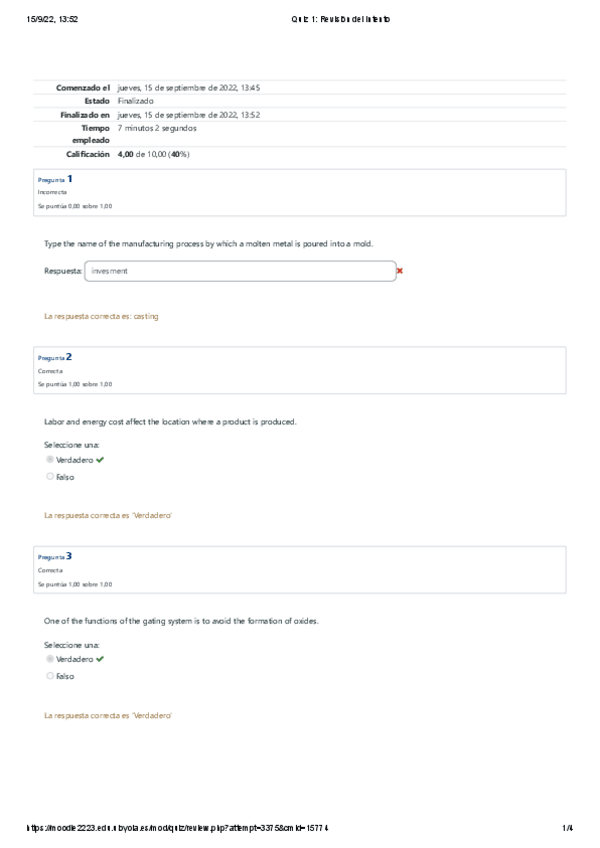Screen dimensions: 600x848
Task: Select Falso radio in question 2
Action: (x=50, y=477)
